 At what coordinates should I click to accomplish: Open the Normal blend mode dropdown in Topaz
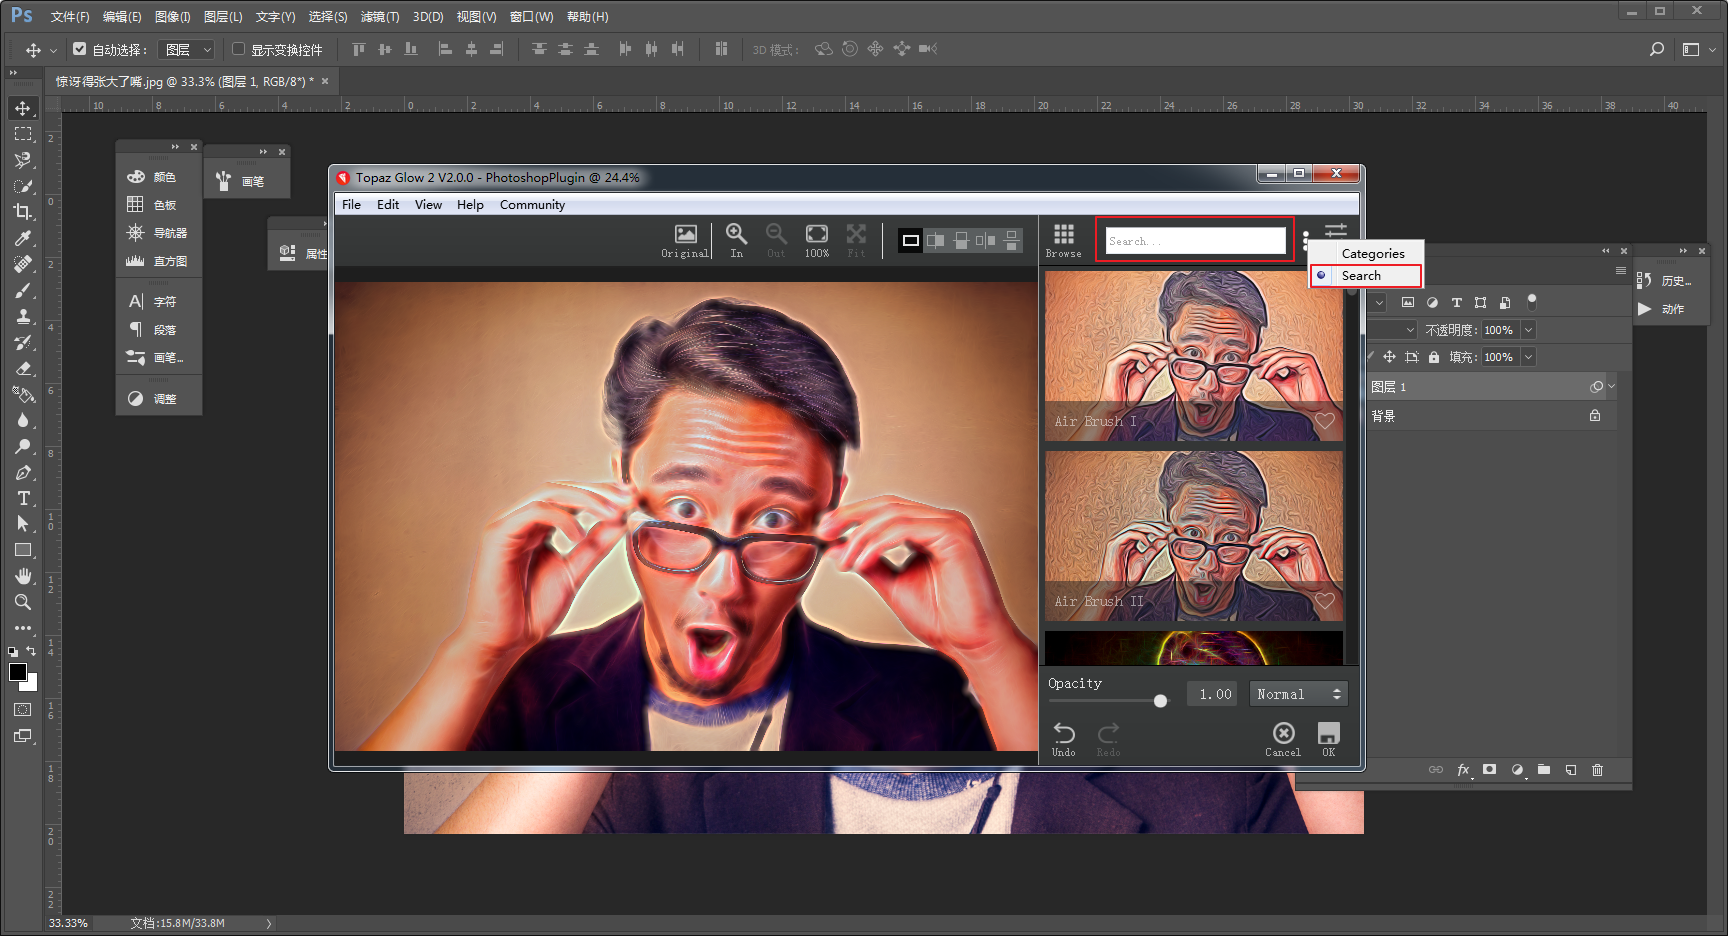coord(1299,694)
